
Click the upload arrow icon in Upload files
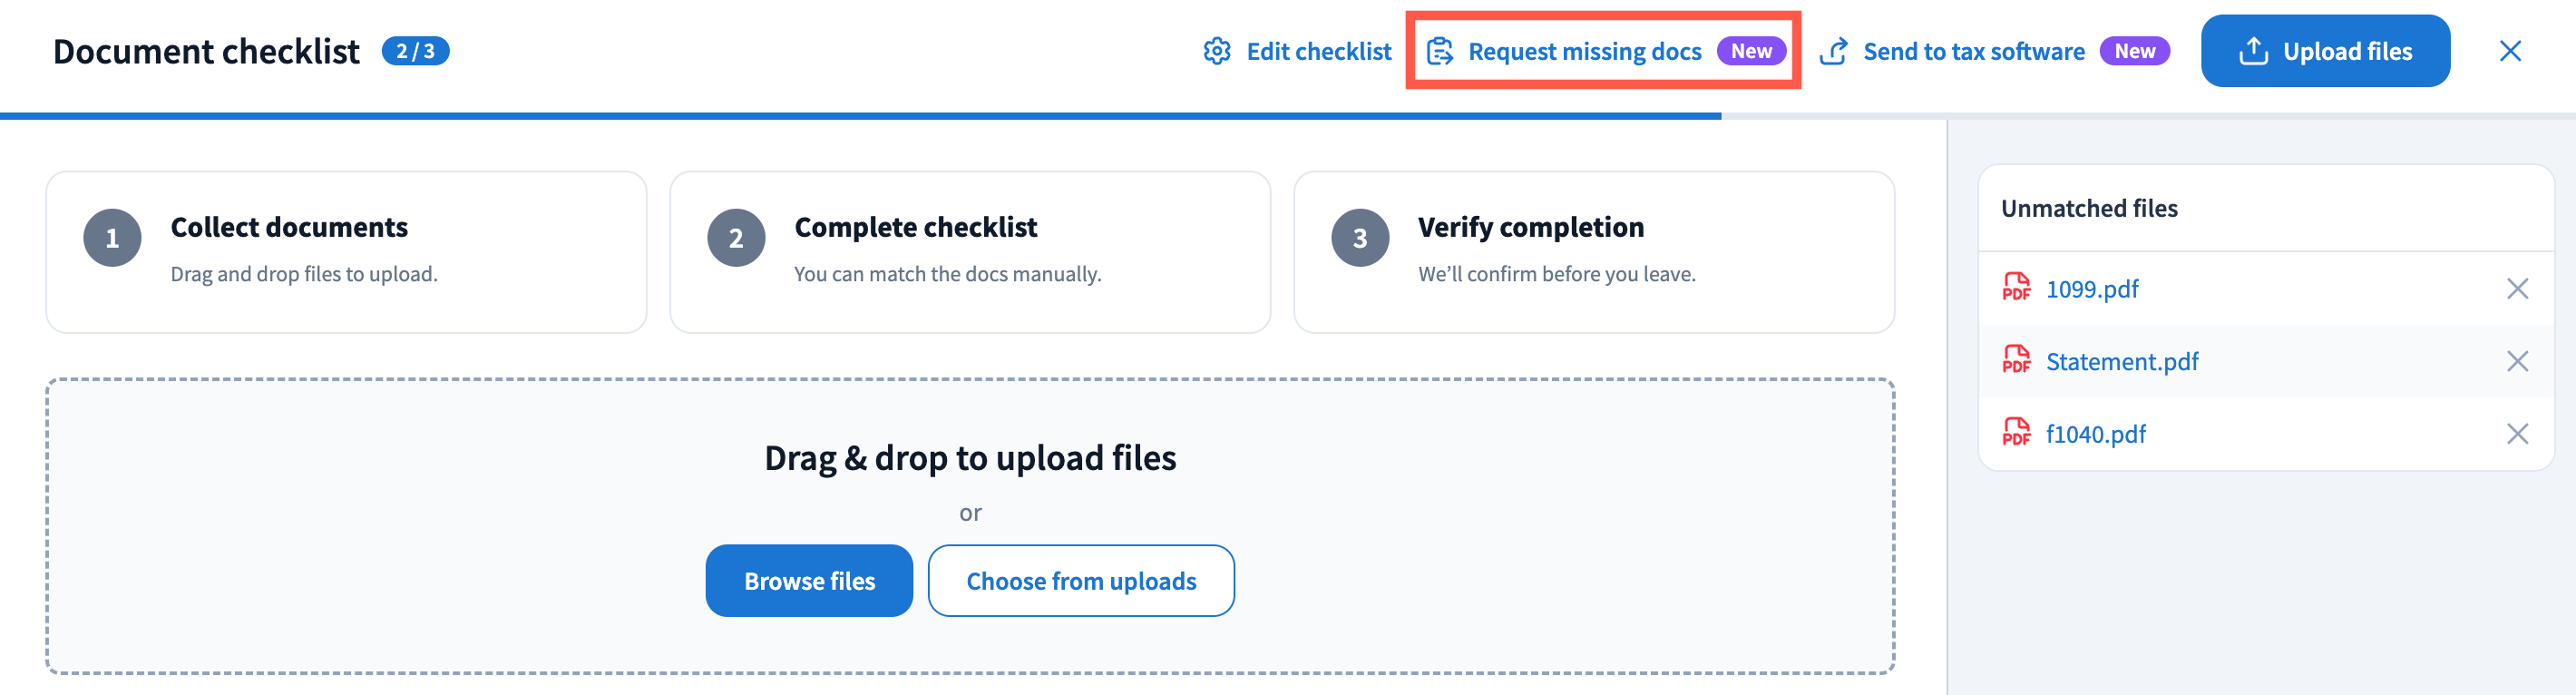coord(2252,51)
